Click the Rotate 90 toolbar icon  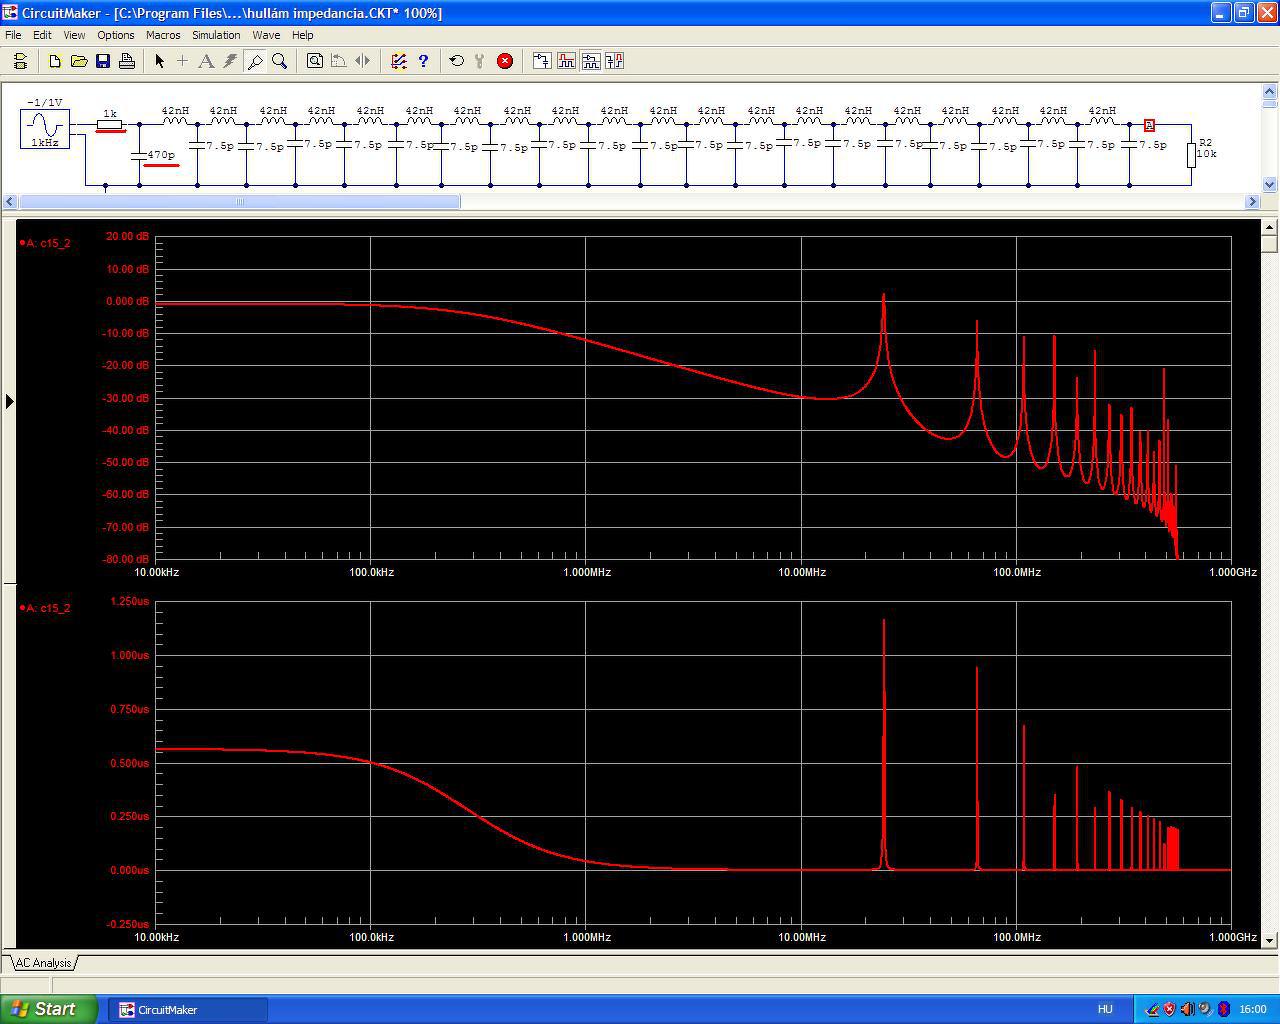339,61
